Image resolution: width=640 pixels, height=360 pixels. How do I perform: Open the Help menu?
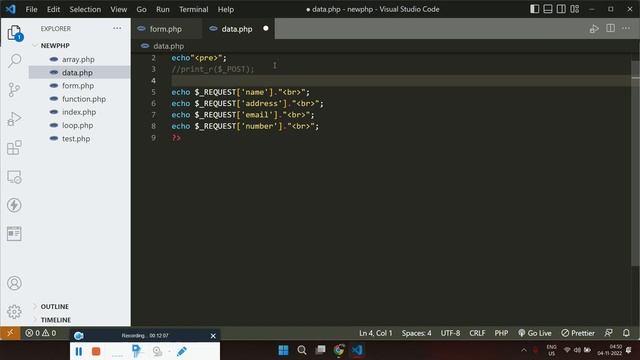pyautogui.click(x=225, y=9)
